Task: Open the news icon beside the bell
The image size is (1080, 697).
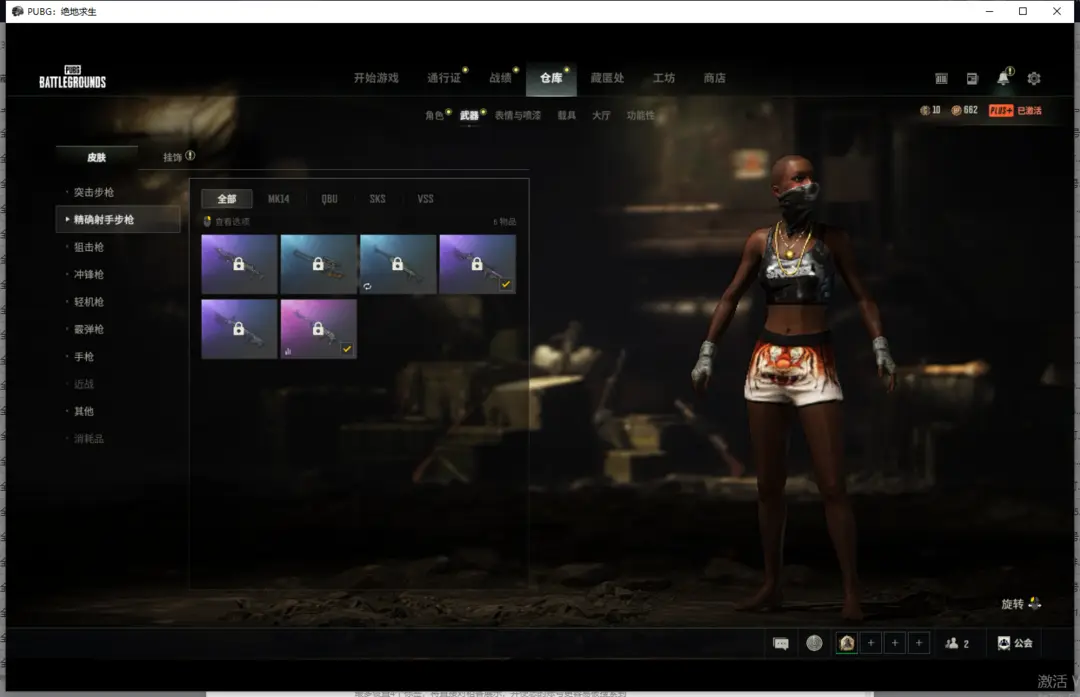Action: coord(972,79)
